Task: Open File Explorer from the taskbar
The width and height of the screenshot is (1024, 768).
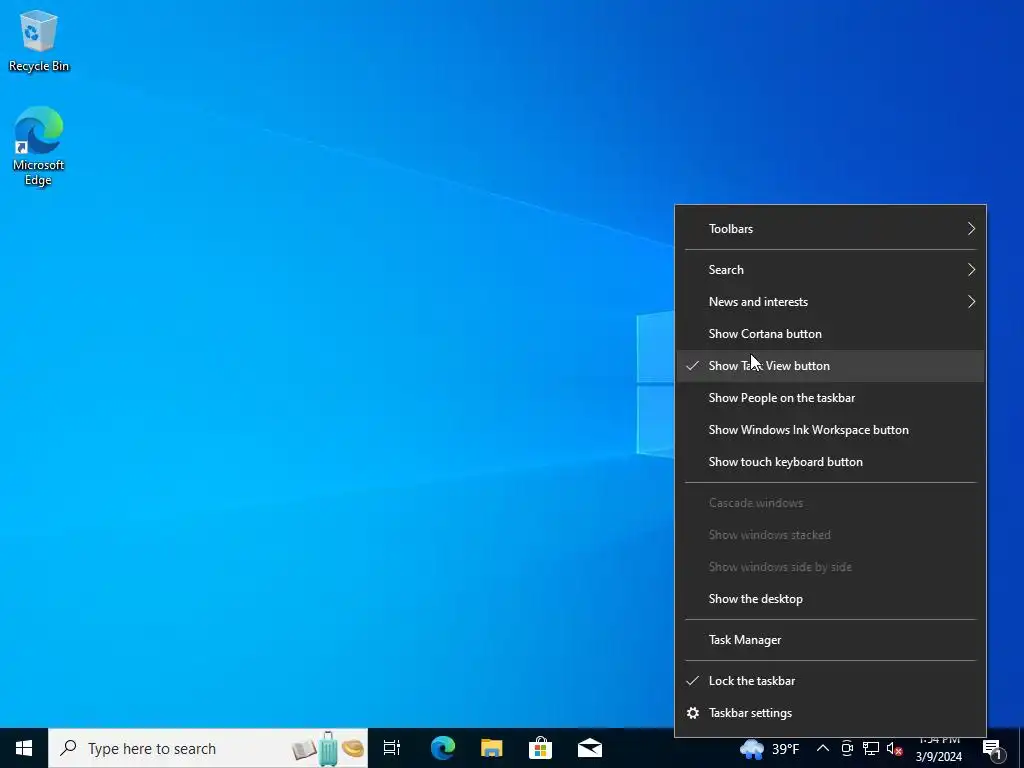Action: coord(492,748)
